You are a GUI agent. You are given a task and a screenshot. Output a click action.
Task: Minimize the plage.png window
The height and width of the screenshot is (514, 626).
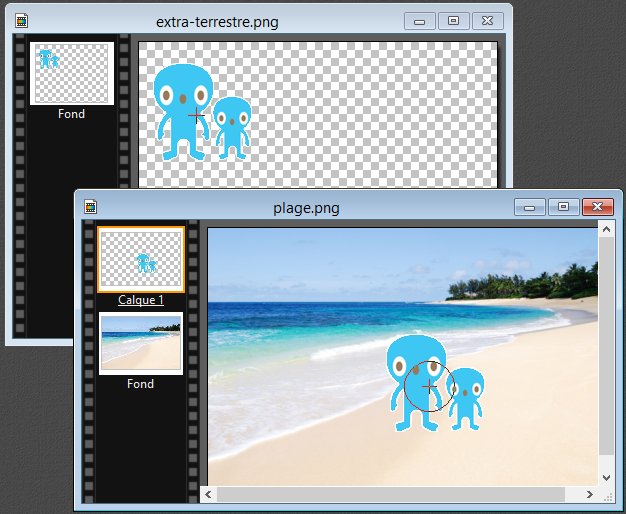pyautogui.click(x=530, y=207)
